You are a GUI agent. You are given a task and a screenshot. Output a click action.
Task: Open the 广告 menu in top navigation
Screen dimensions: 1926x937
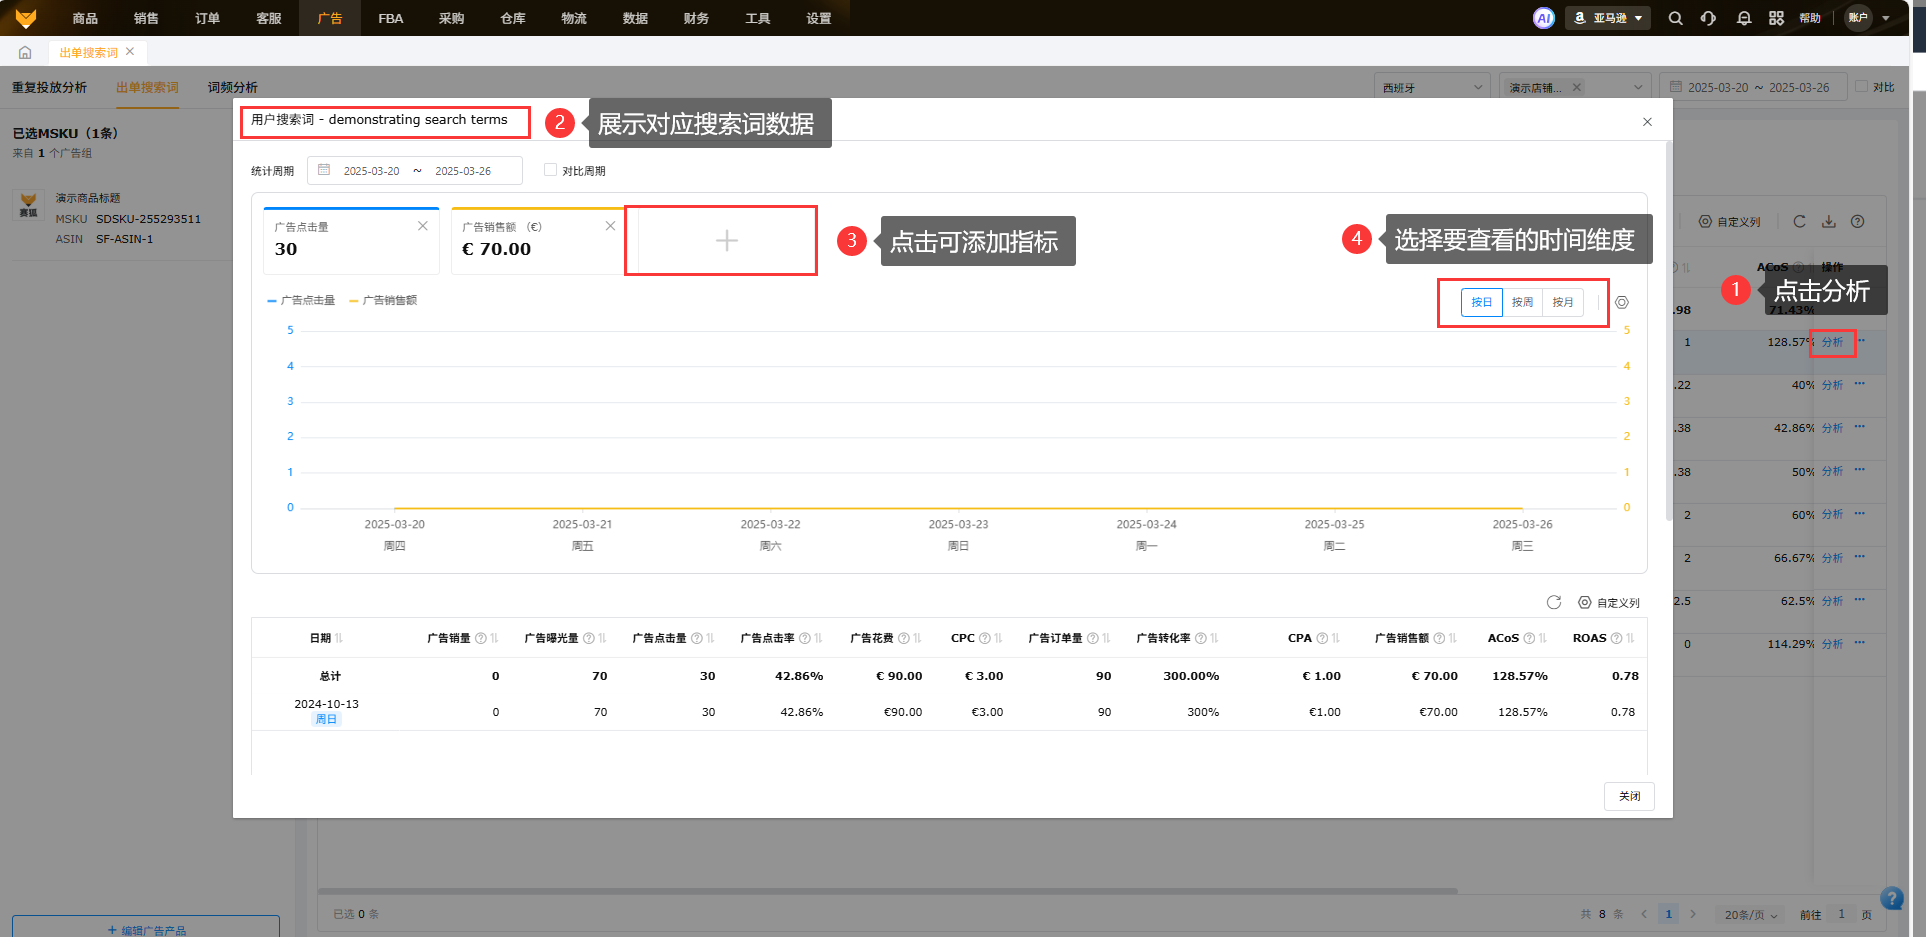click(329, 18)
